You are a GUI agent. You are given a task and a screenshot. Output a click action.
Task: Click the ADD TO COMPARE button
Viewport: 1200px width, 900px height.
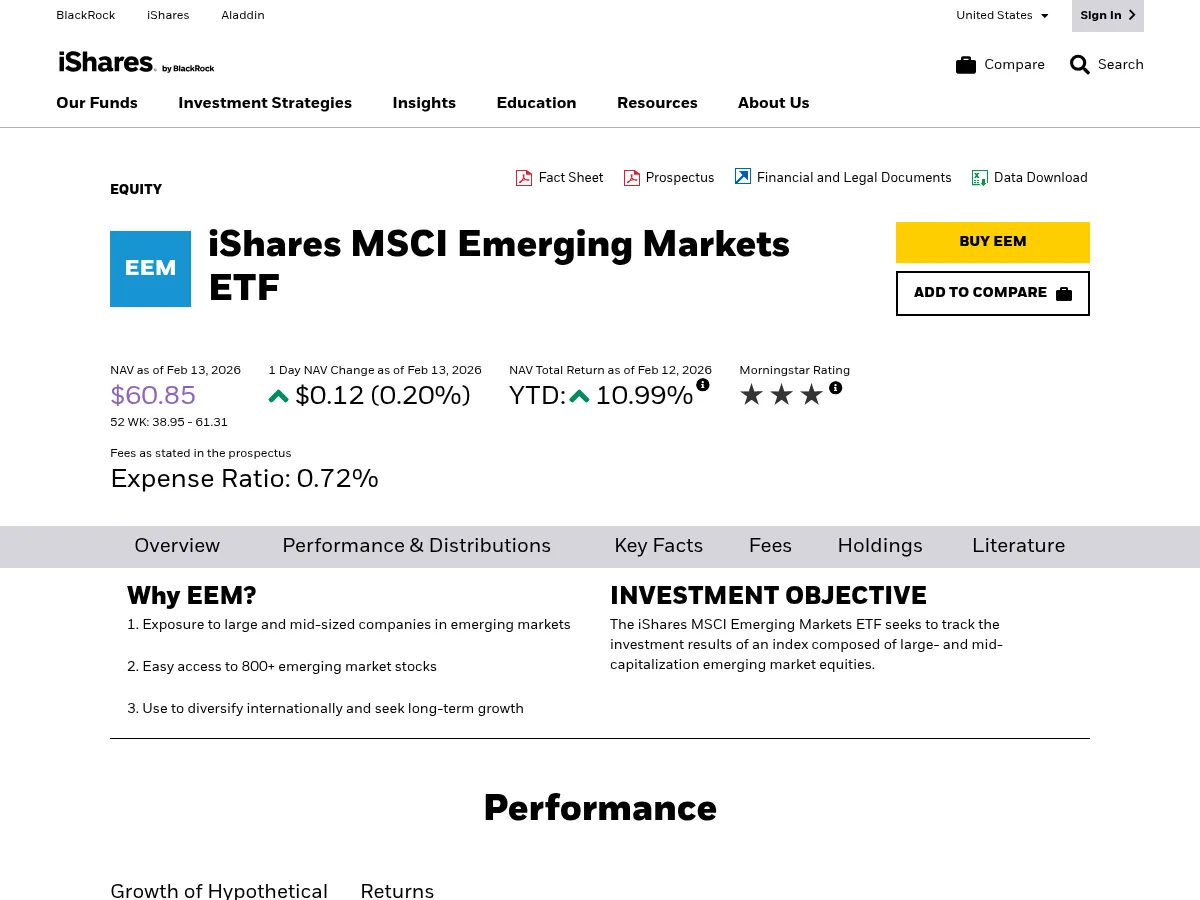[x=992, y=293]
